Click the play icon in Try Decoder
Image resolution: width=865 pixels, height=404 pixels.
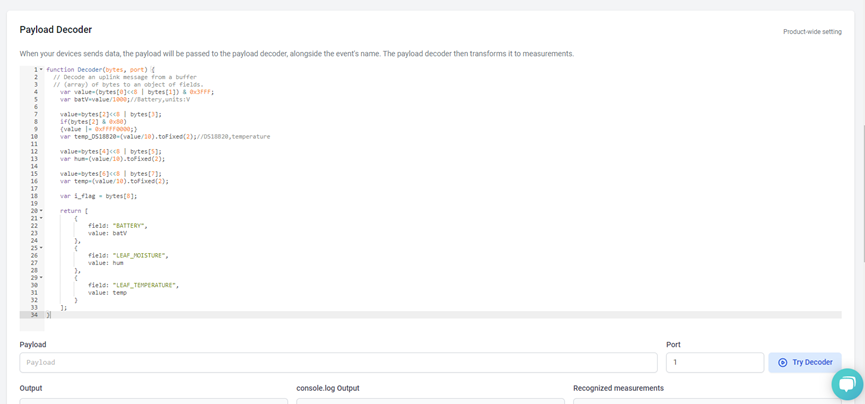click(x=782, y=363)
